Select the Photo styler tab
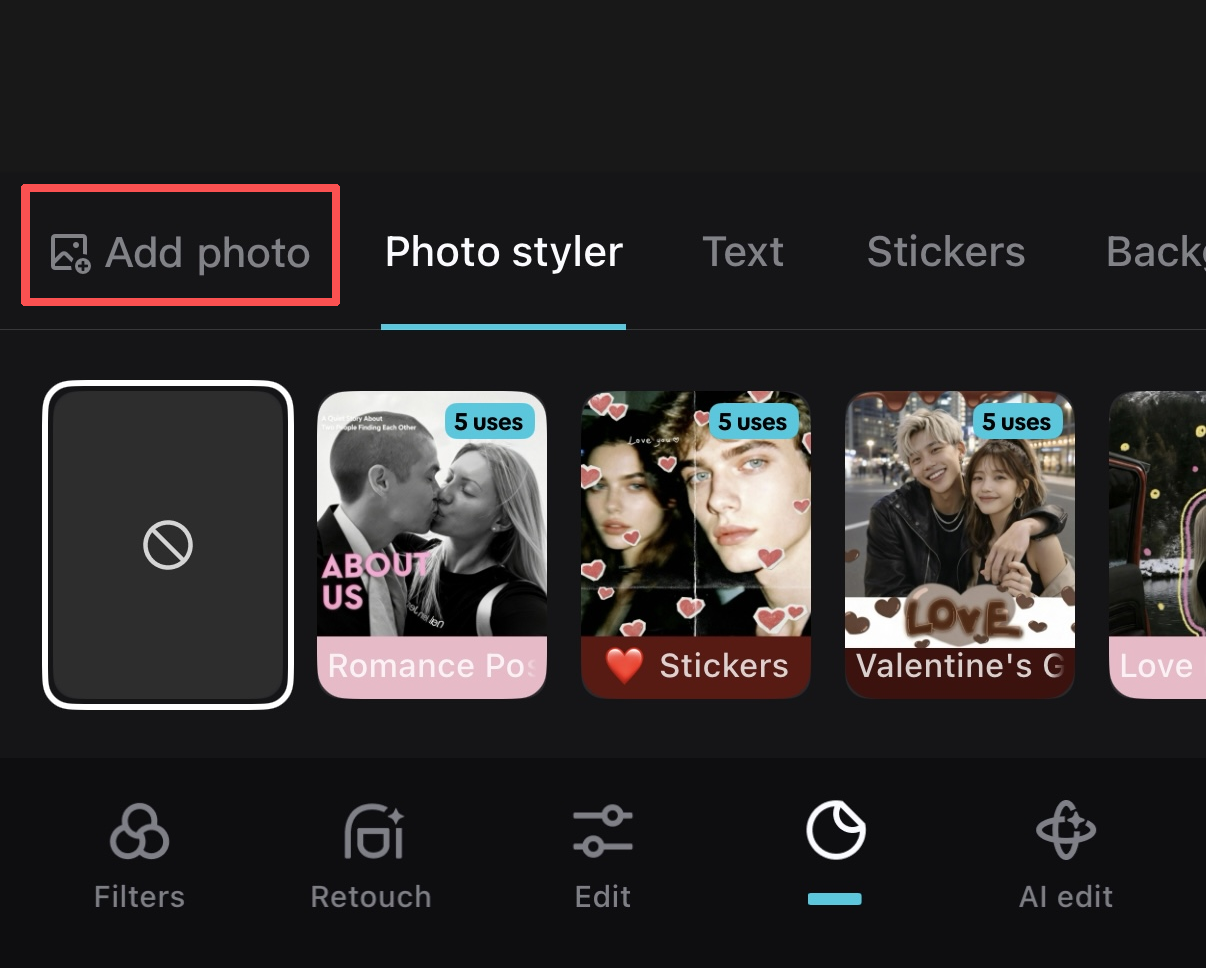1206x968 pixels. (x=503, y=251)
